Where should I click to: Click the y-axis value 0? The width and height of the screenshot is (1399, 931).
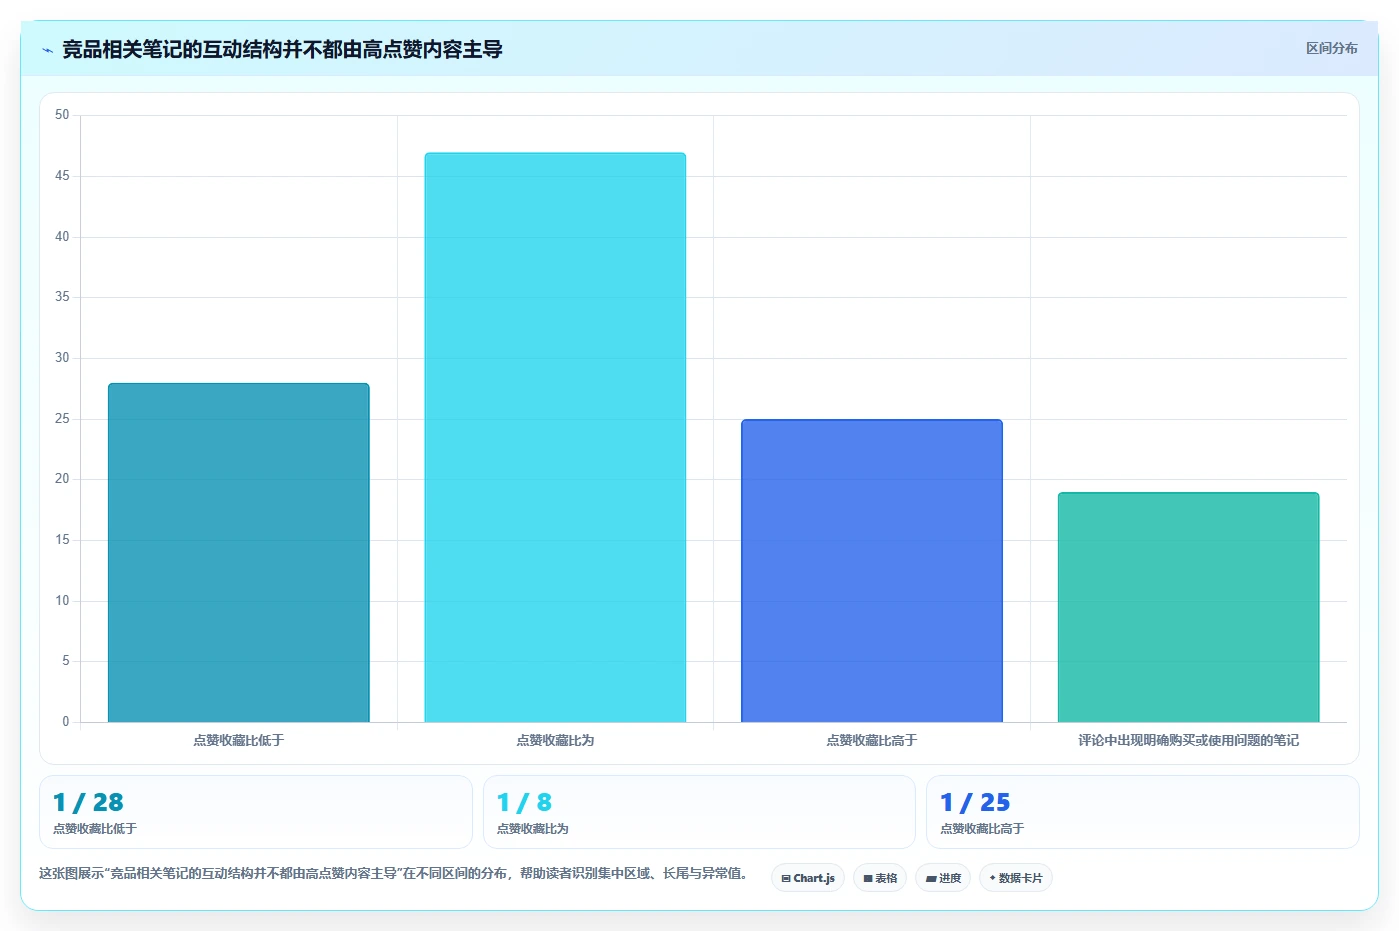pyautogui.click(x=66, y=722)
